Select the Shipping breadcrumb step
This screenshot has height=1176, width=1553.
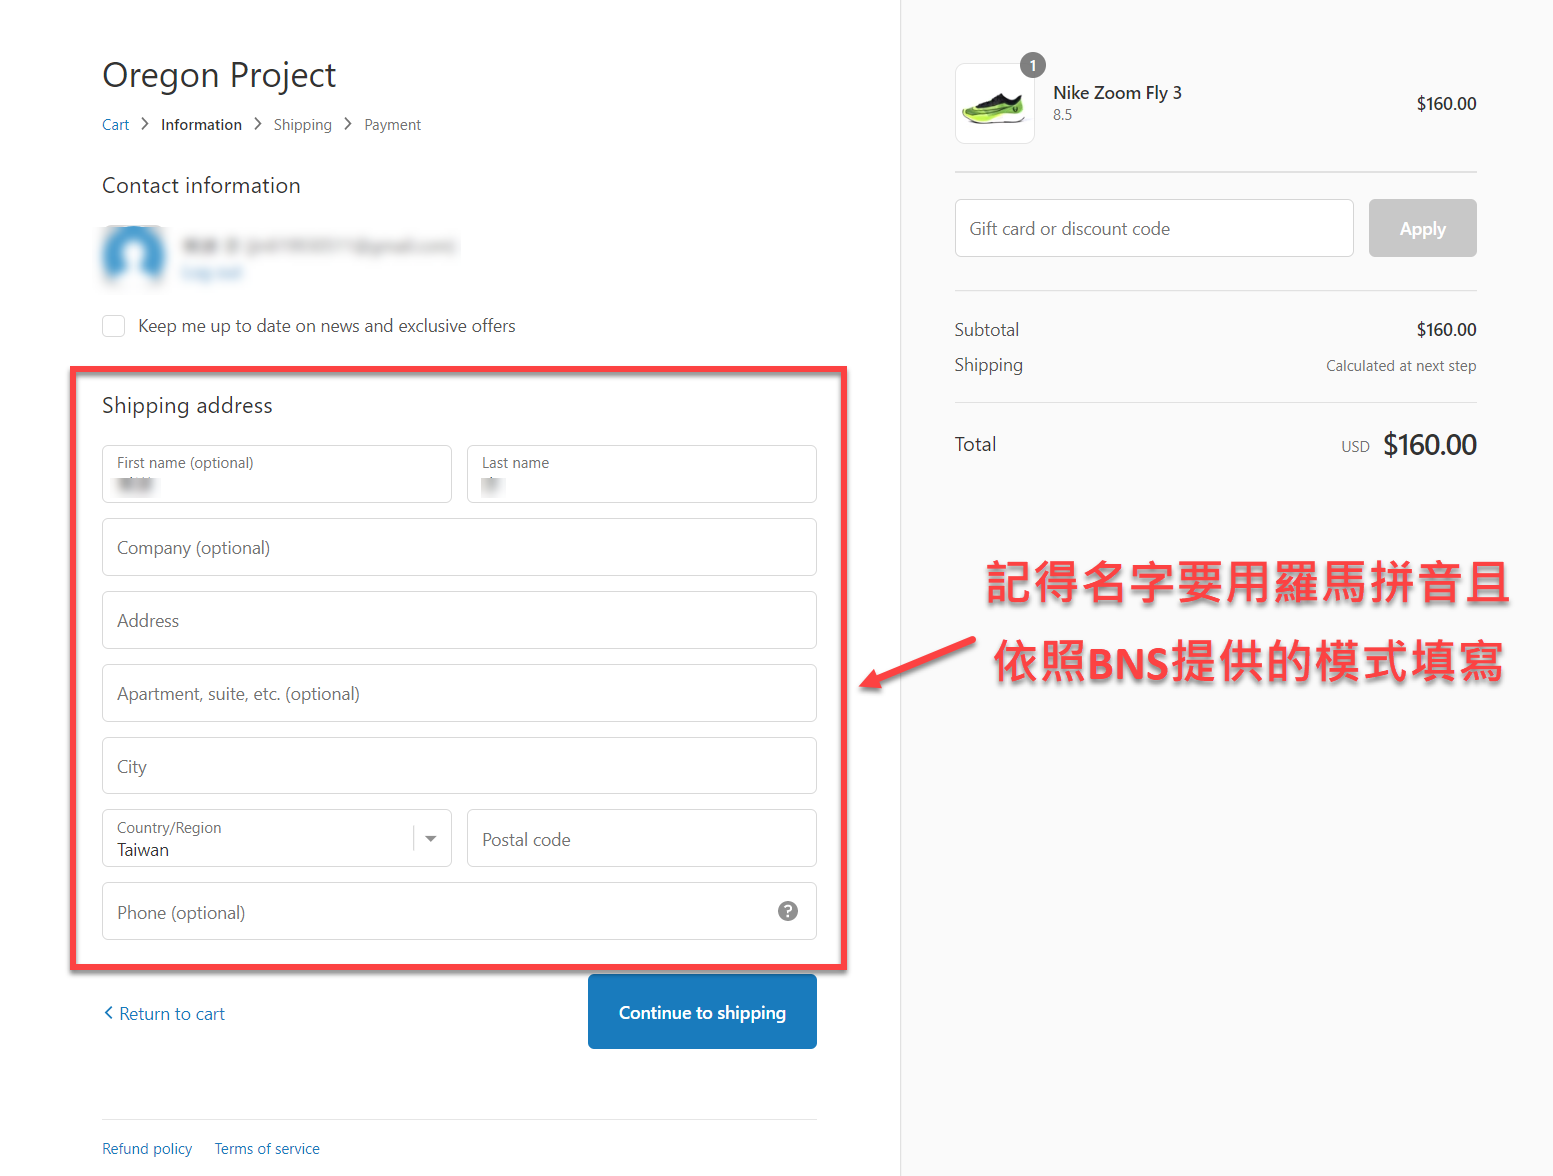tap(302, 125)
